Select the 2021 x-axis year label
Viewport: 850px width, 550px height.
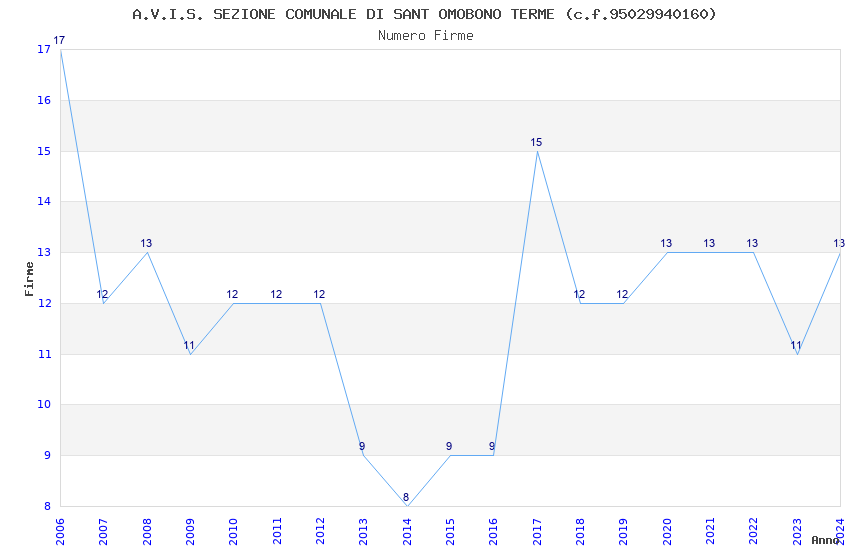[710, 532]
